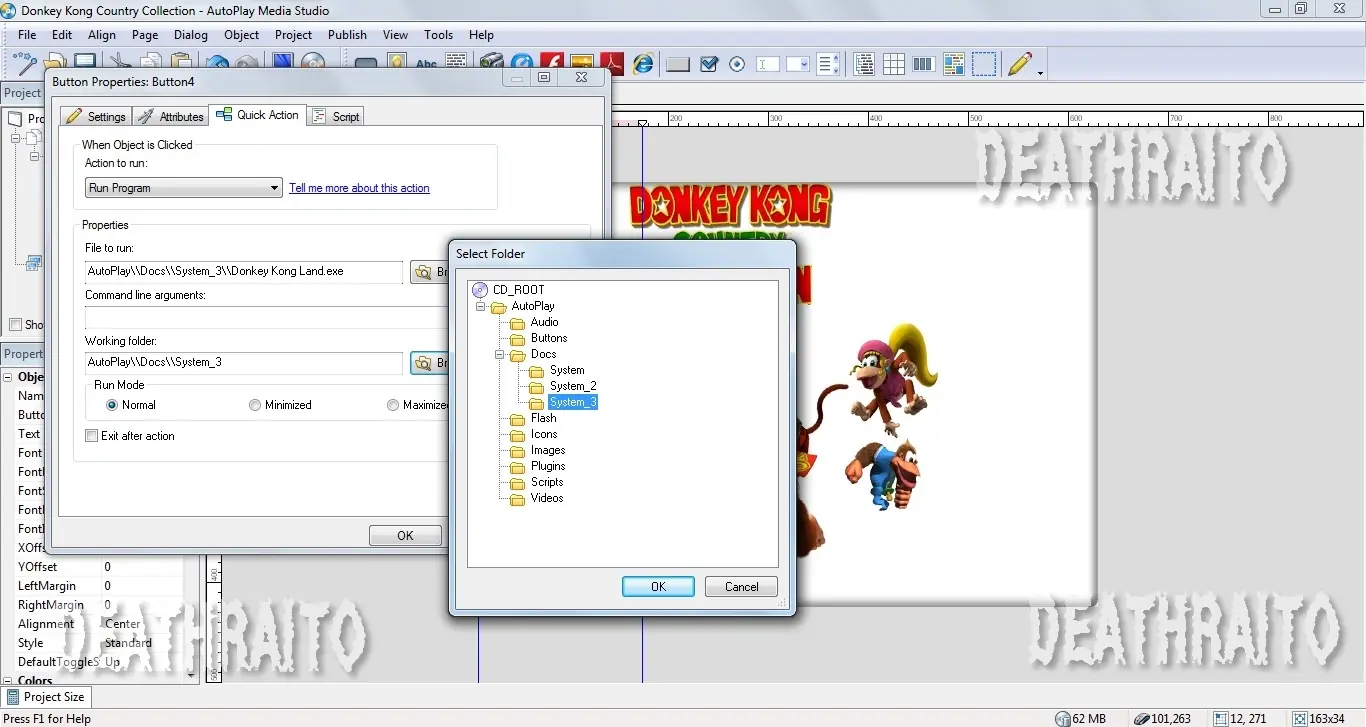Confirm folder selection with OK in Select Folder
Image resolution: width=1366 pixels, height=727 pixels.
coord(658,587)
